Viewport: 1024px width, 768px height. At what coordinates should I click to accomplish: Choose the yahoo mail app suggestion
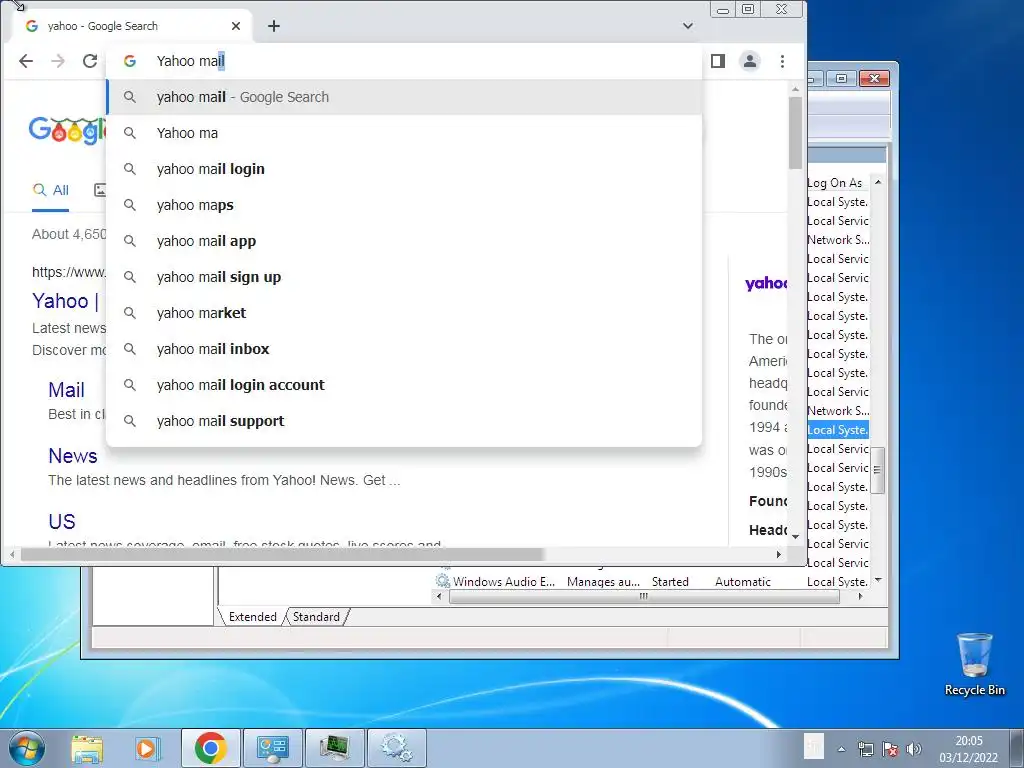click(x=404, y=241)
